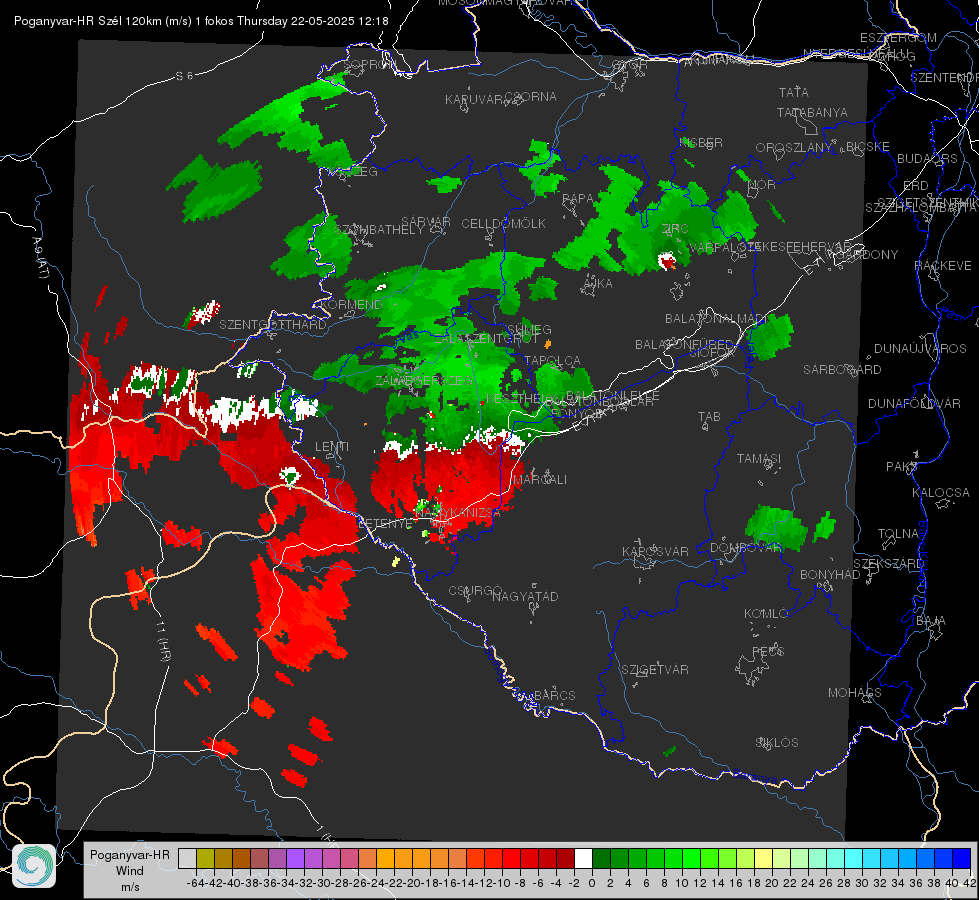Image resolution: width=979 pixels, height=900 pixels.
Task: Click the legend value 26
Action: tap(825, 884)
